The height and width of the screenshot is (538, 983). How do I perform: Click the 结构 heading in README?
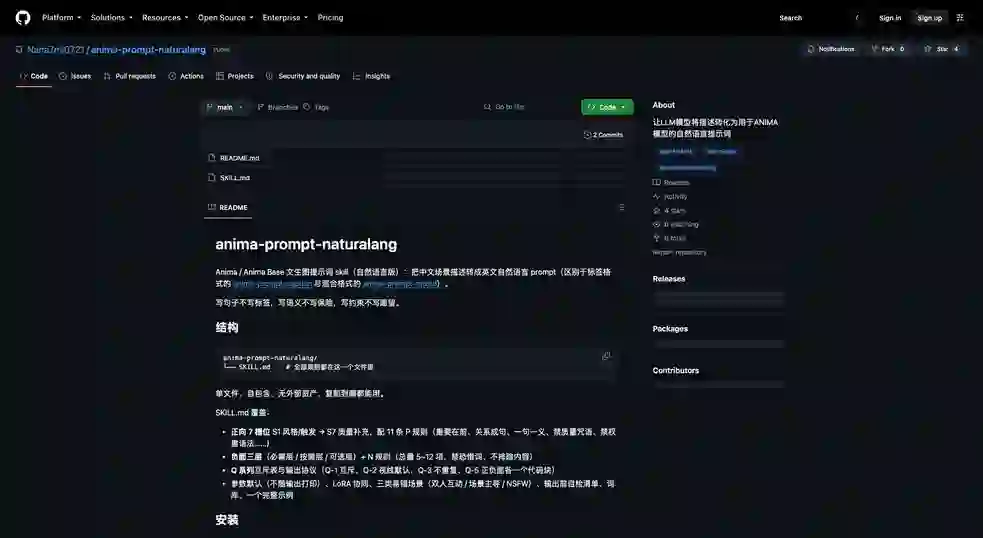click(x=227, y=327)
